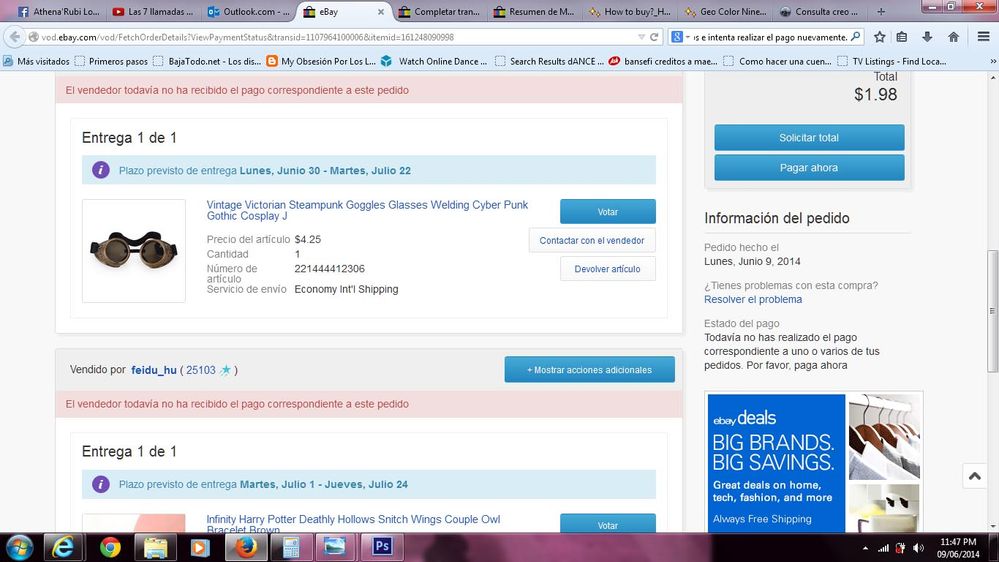Open Photoshop from the taskbar
Screen dimensions: 999x562
[382, 547]
